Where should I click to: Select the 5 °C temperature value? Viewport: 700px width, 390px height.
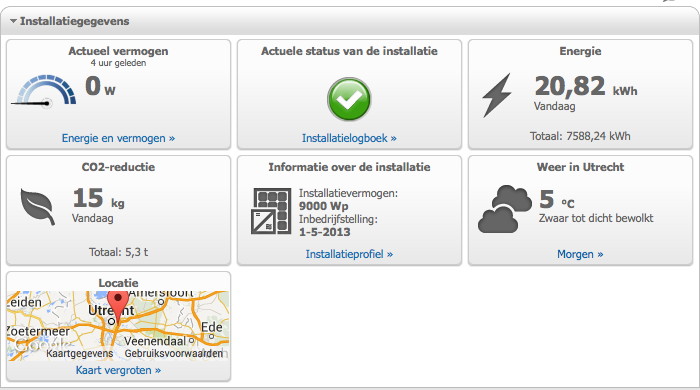pos(557,199)
